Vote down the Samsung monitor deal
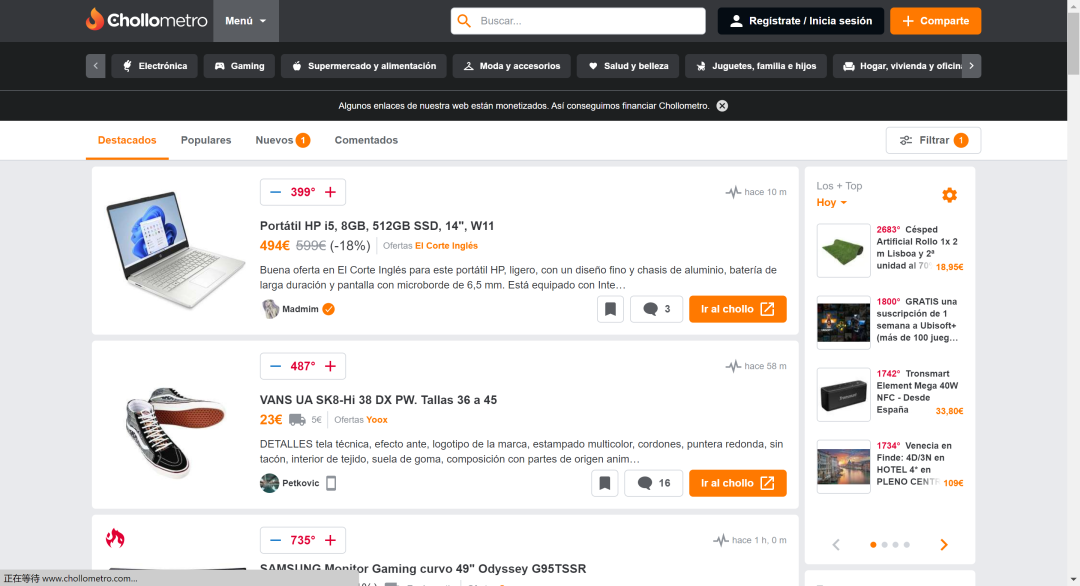The height and width of the screenshot is (586, 1080). [x=276, y=541]
